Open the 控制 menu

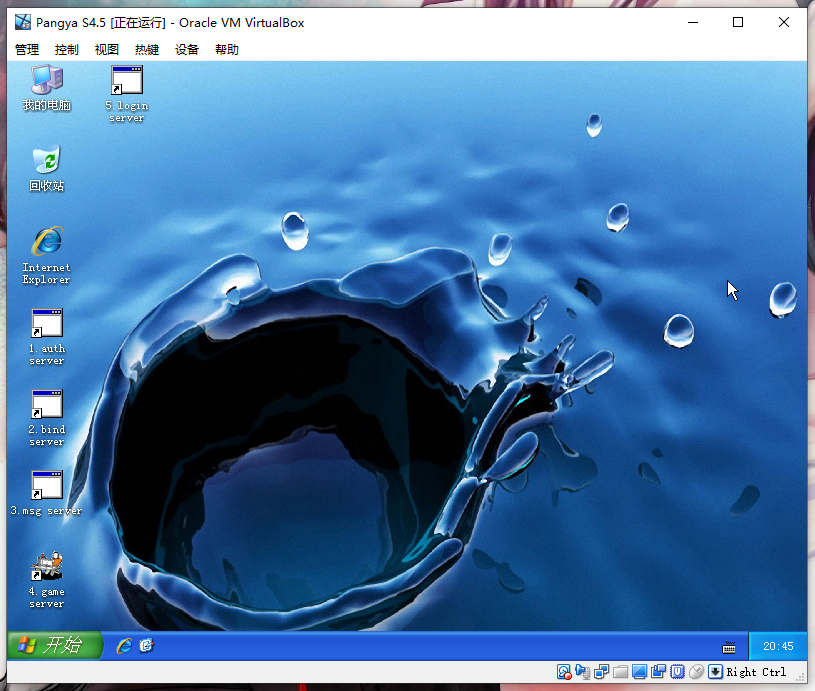pos(67,49)
